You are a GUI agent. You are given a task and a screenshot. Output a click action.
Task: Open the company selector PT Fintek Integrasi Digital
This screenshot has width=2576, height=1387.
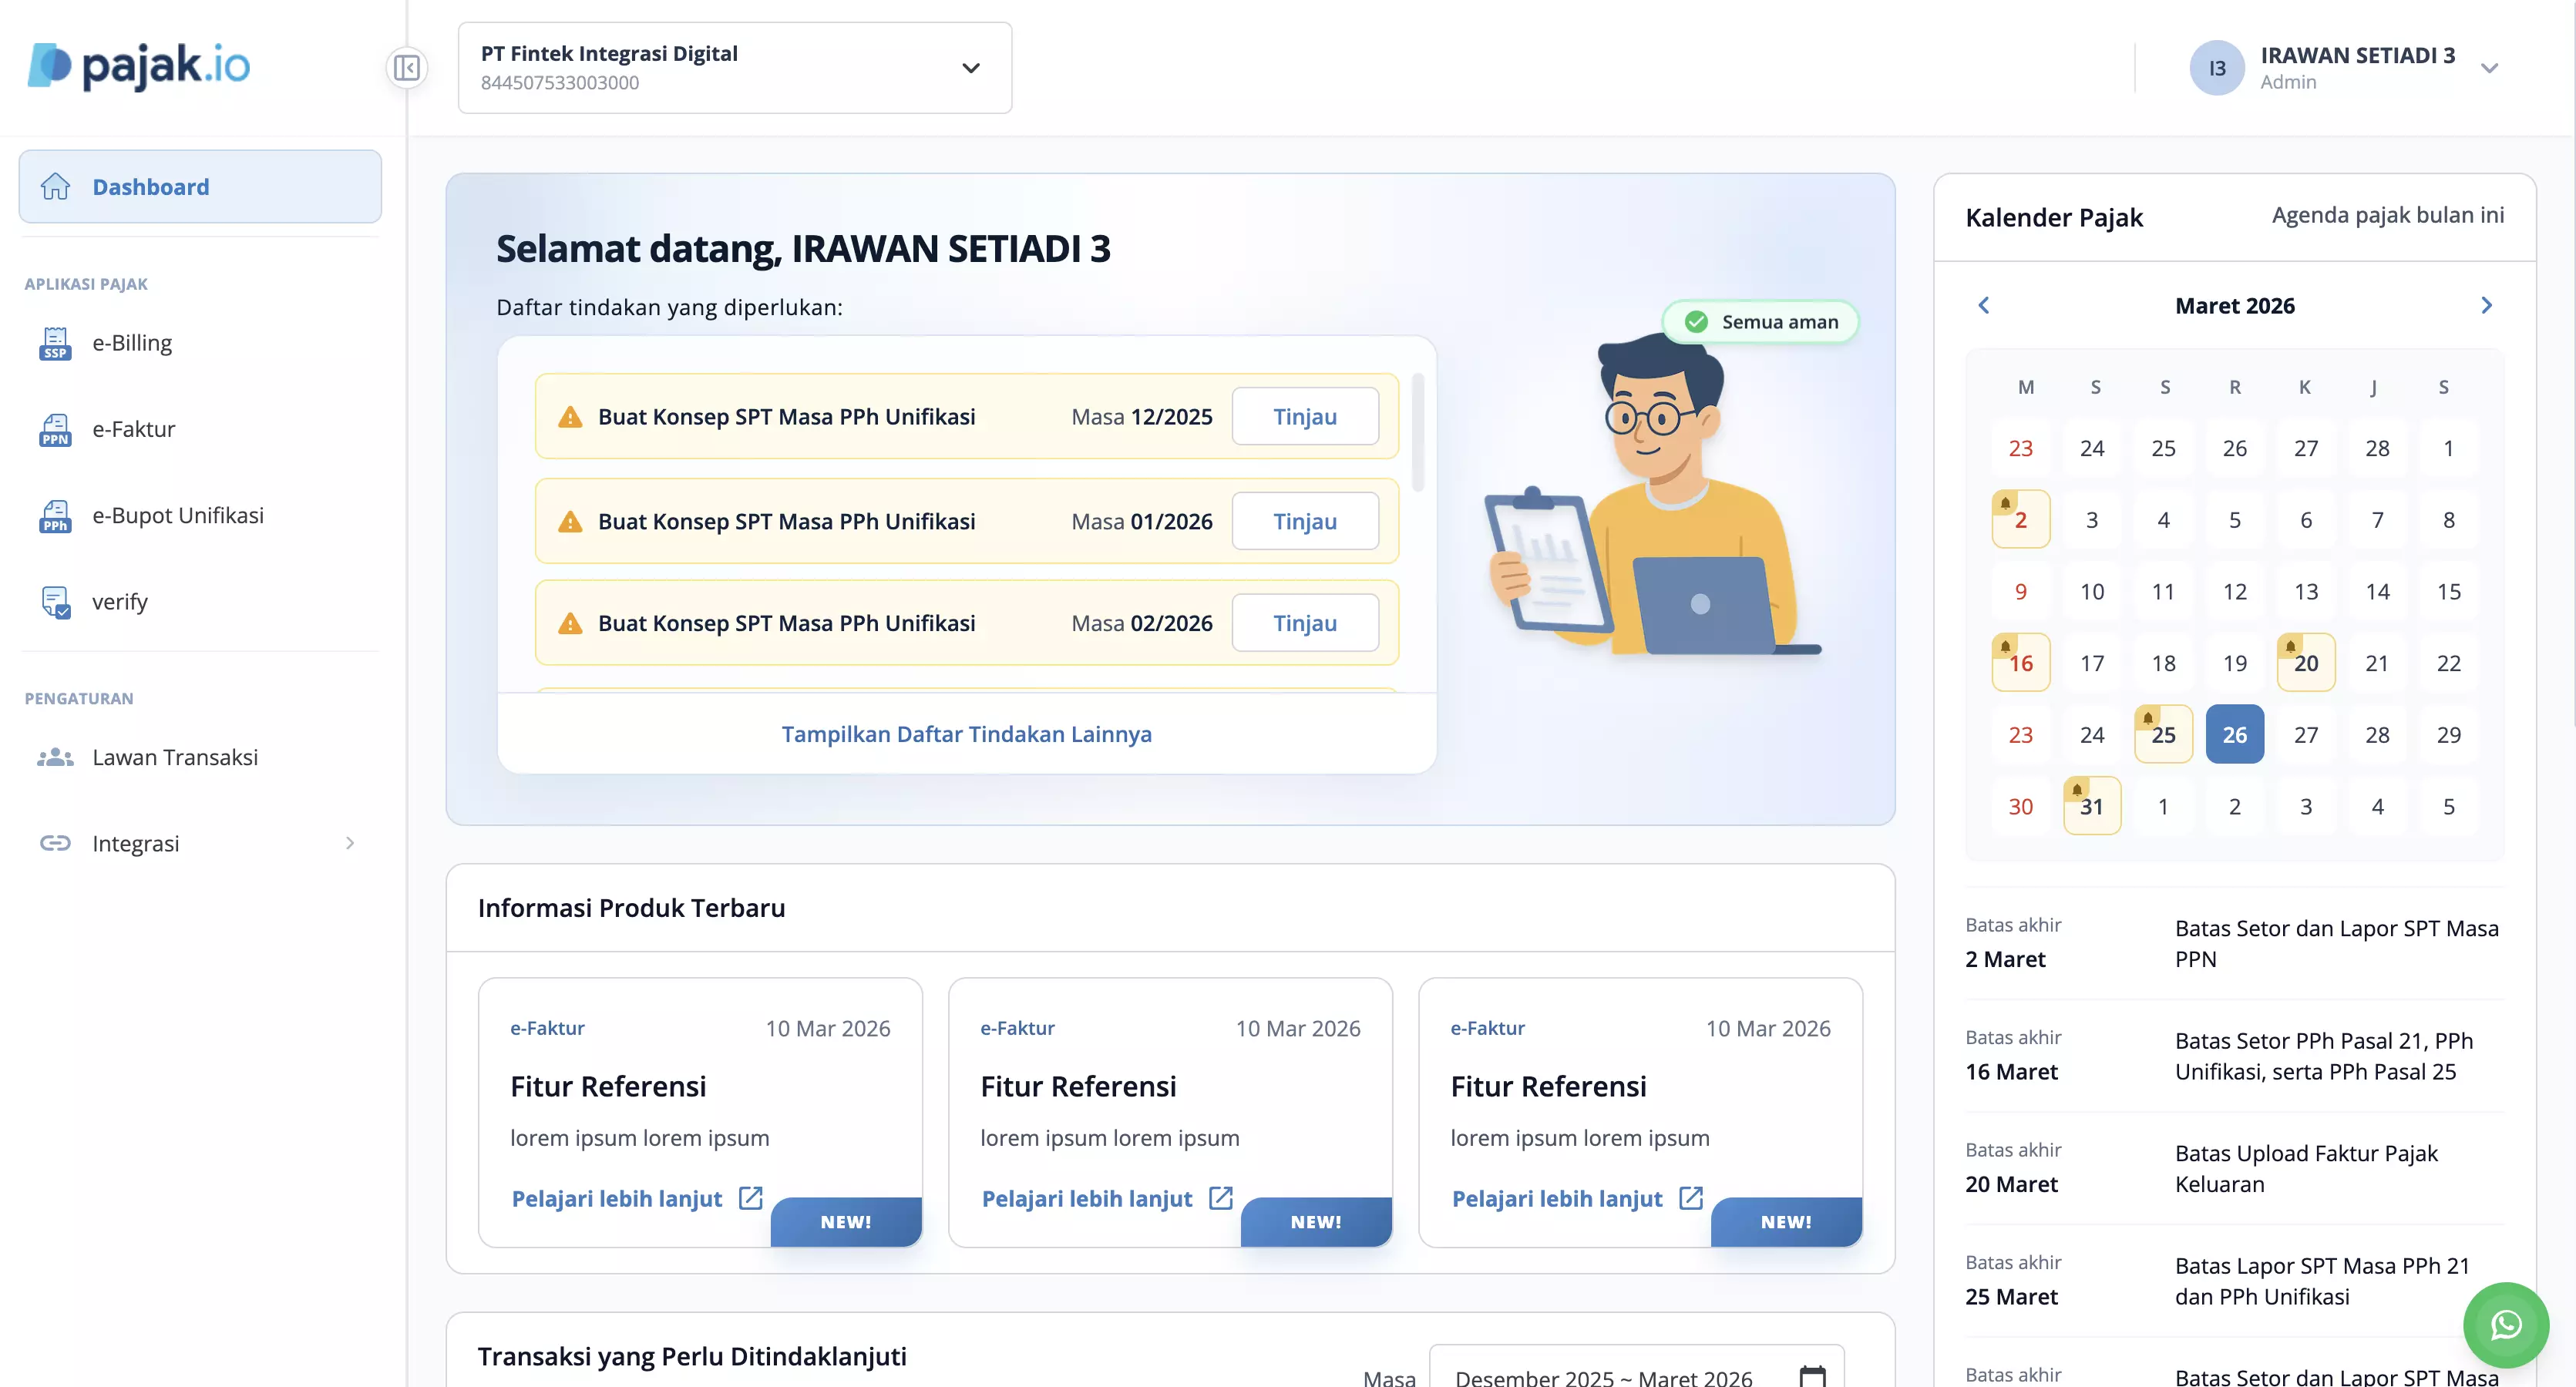[x=734, y=68]
